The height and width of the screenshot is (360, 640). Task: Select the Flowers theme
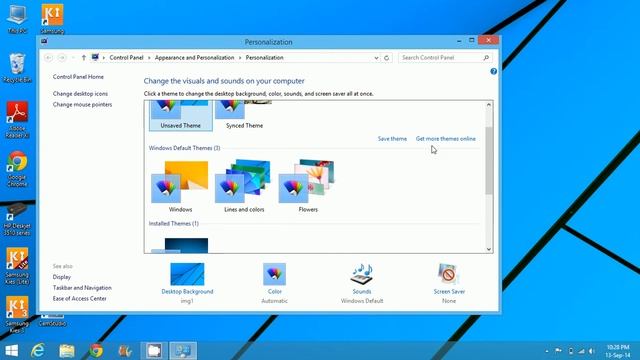pos(308,186)
